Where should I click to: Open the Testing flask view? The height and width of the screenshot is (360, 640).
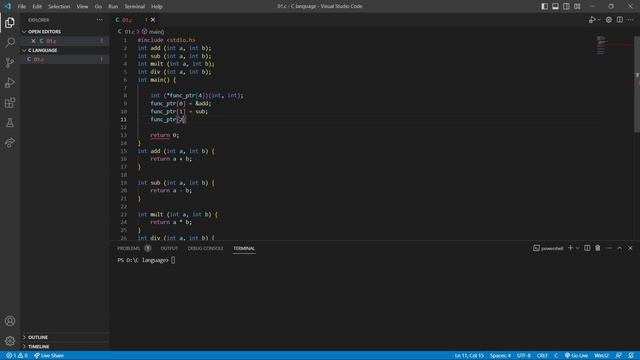(10, 122)
